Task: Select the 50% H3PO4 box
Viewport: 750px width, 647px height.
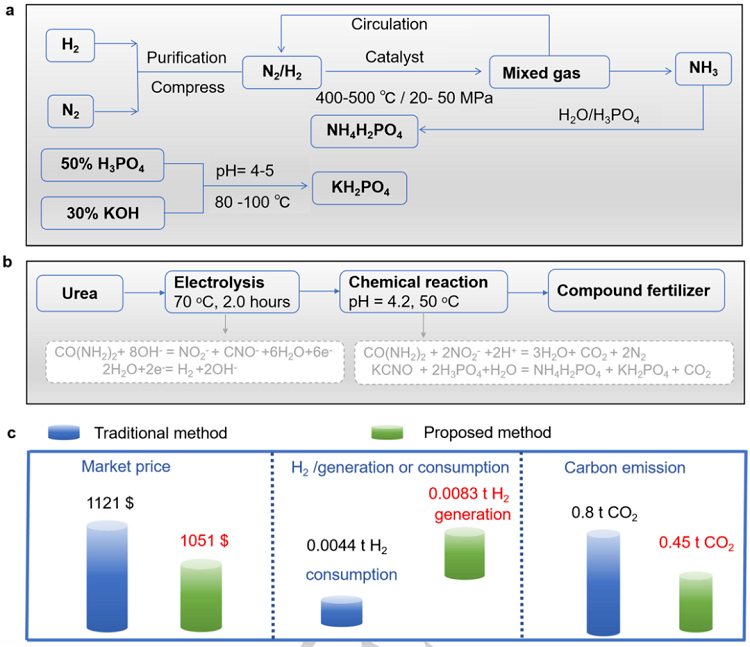Action: (x=101, y=164)
